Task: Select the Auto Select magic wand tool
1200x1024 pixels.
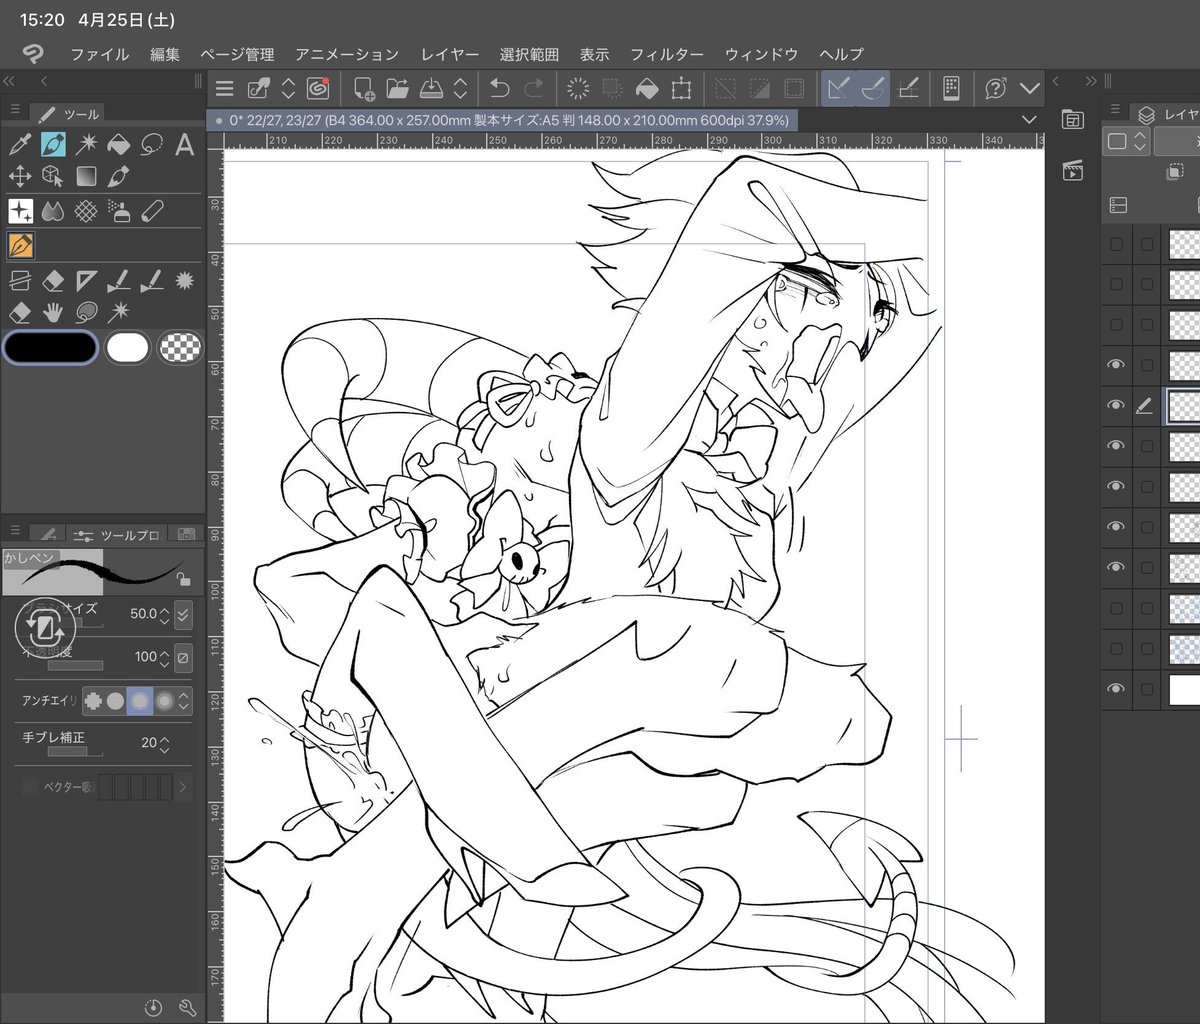Action: point(87,145)
